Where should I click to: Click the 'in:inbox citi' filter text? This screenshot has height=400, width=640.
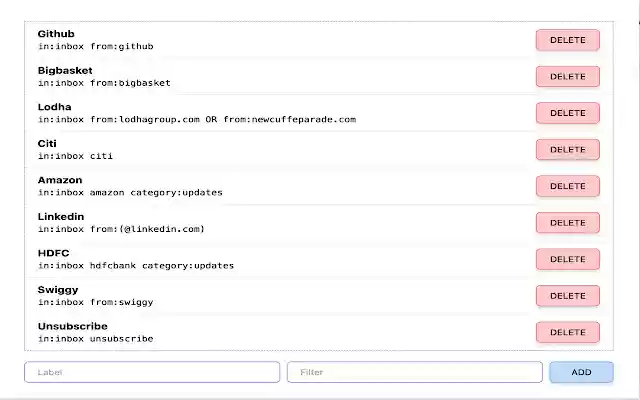pyautogui.click(x=75, y=156)
